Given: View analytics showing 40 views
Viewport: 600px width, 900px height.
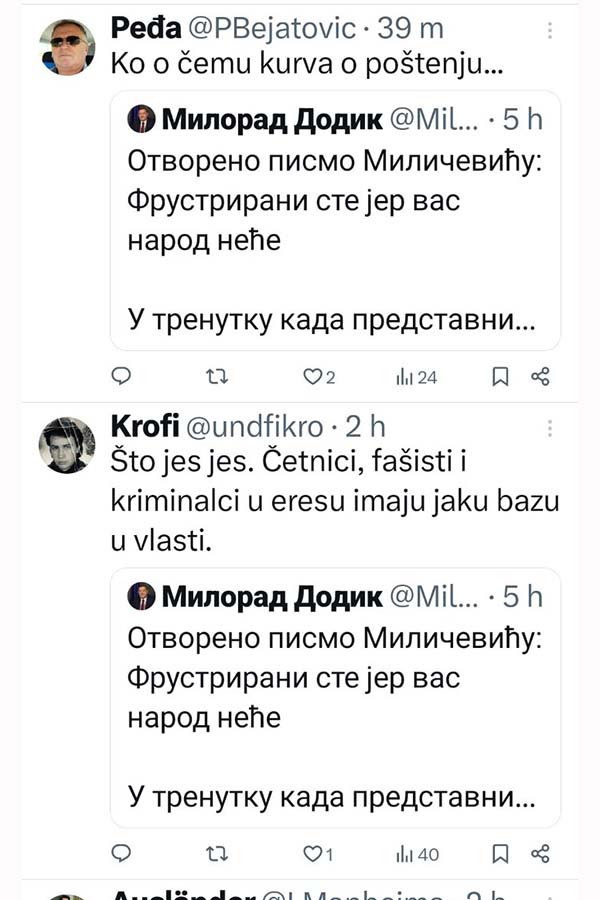Looking at the screenshot, I should [417, 854].
